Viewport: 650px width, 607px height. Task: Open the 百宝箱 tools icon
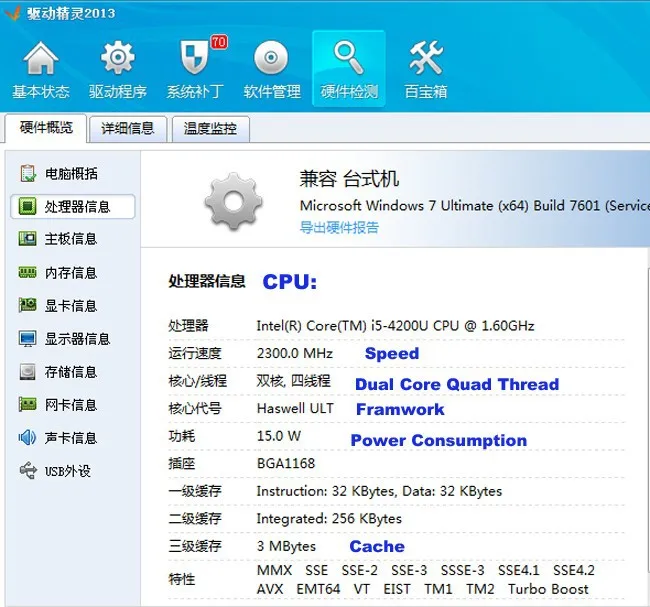pos(426,58)
